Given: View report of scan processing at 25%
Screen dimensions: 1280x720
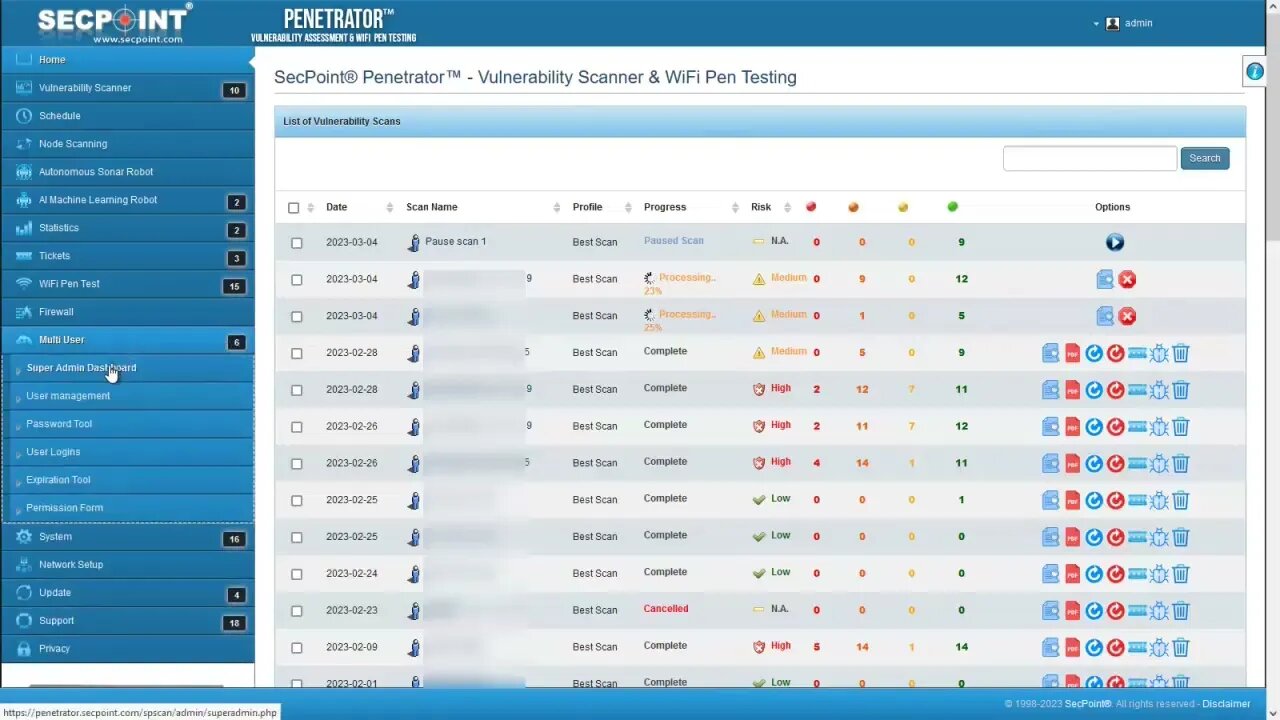Looking at the screenshot, I should point(1105,316).
